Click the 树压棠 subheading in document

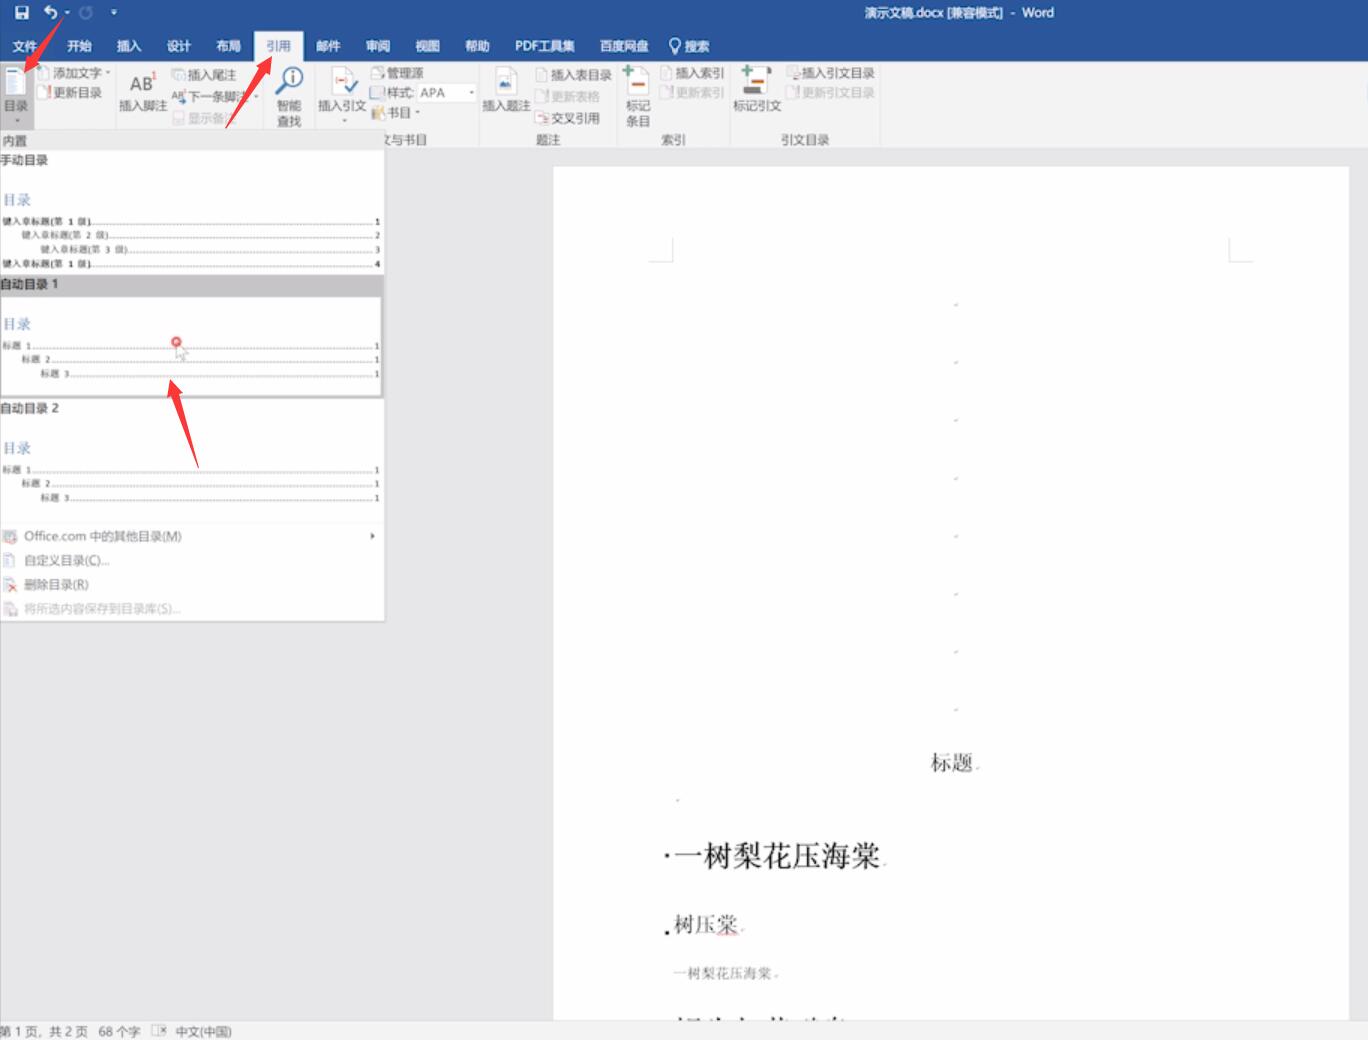pos(705,925)
